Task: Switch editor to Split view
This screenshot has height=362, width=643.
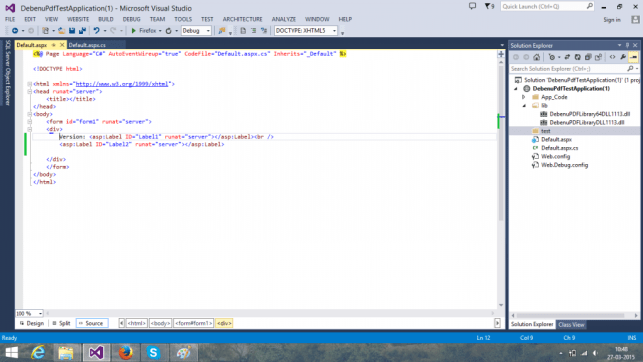Action: pos(62,323)
